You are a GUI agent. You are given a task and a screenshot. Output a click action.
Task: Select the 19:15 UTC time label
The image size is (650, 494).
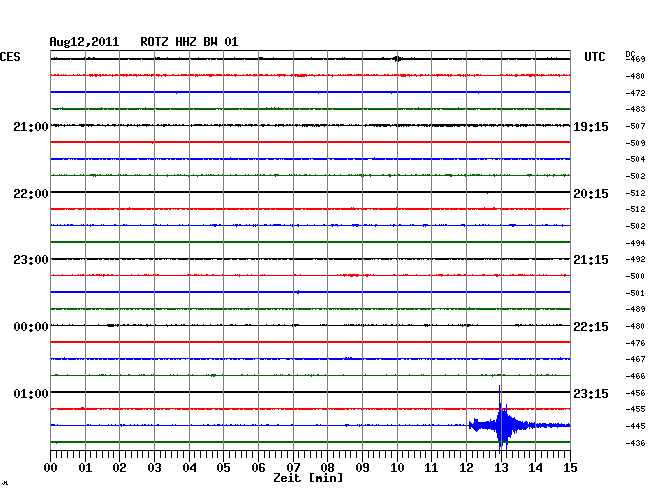(591, 127)
